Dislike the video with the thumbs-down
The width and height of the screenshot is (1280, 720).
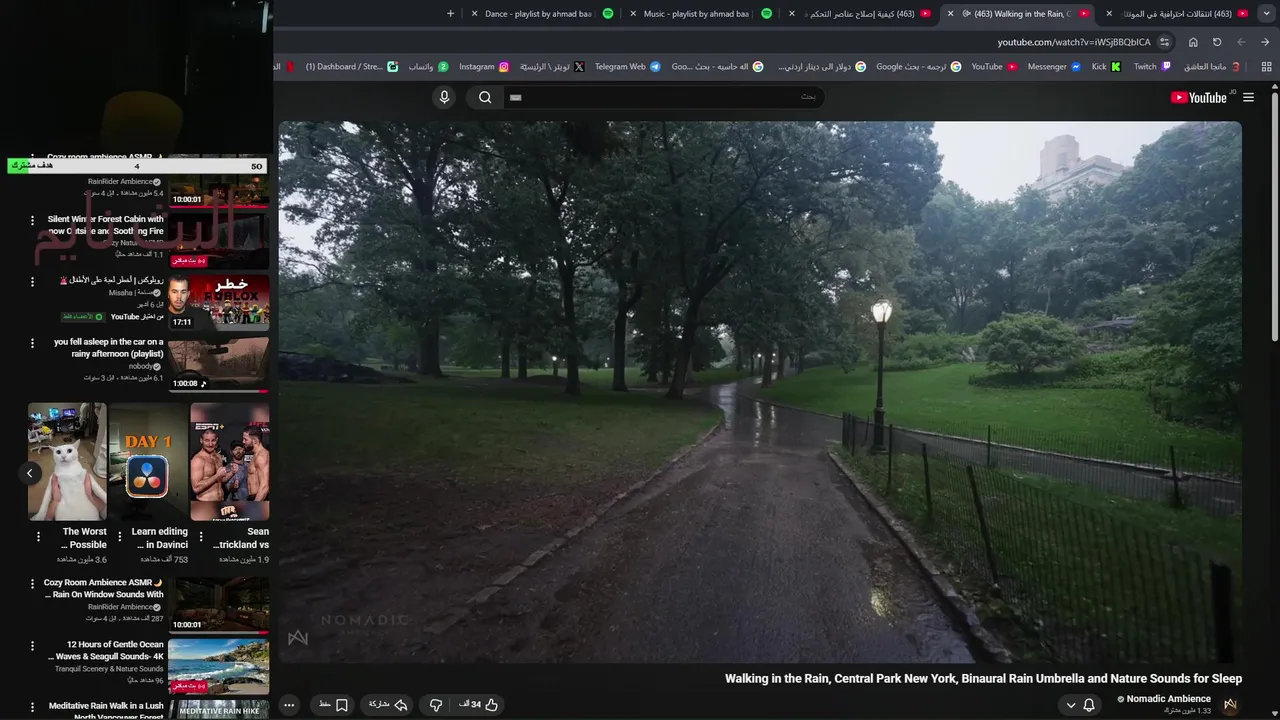pyautogui.click(x=436, y=704)
